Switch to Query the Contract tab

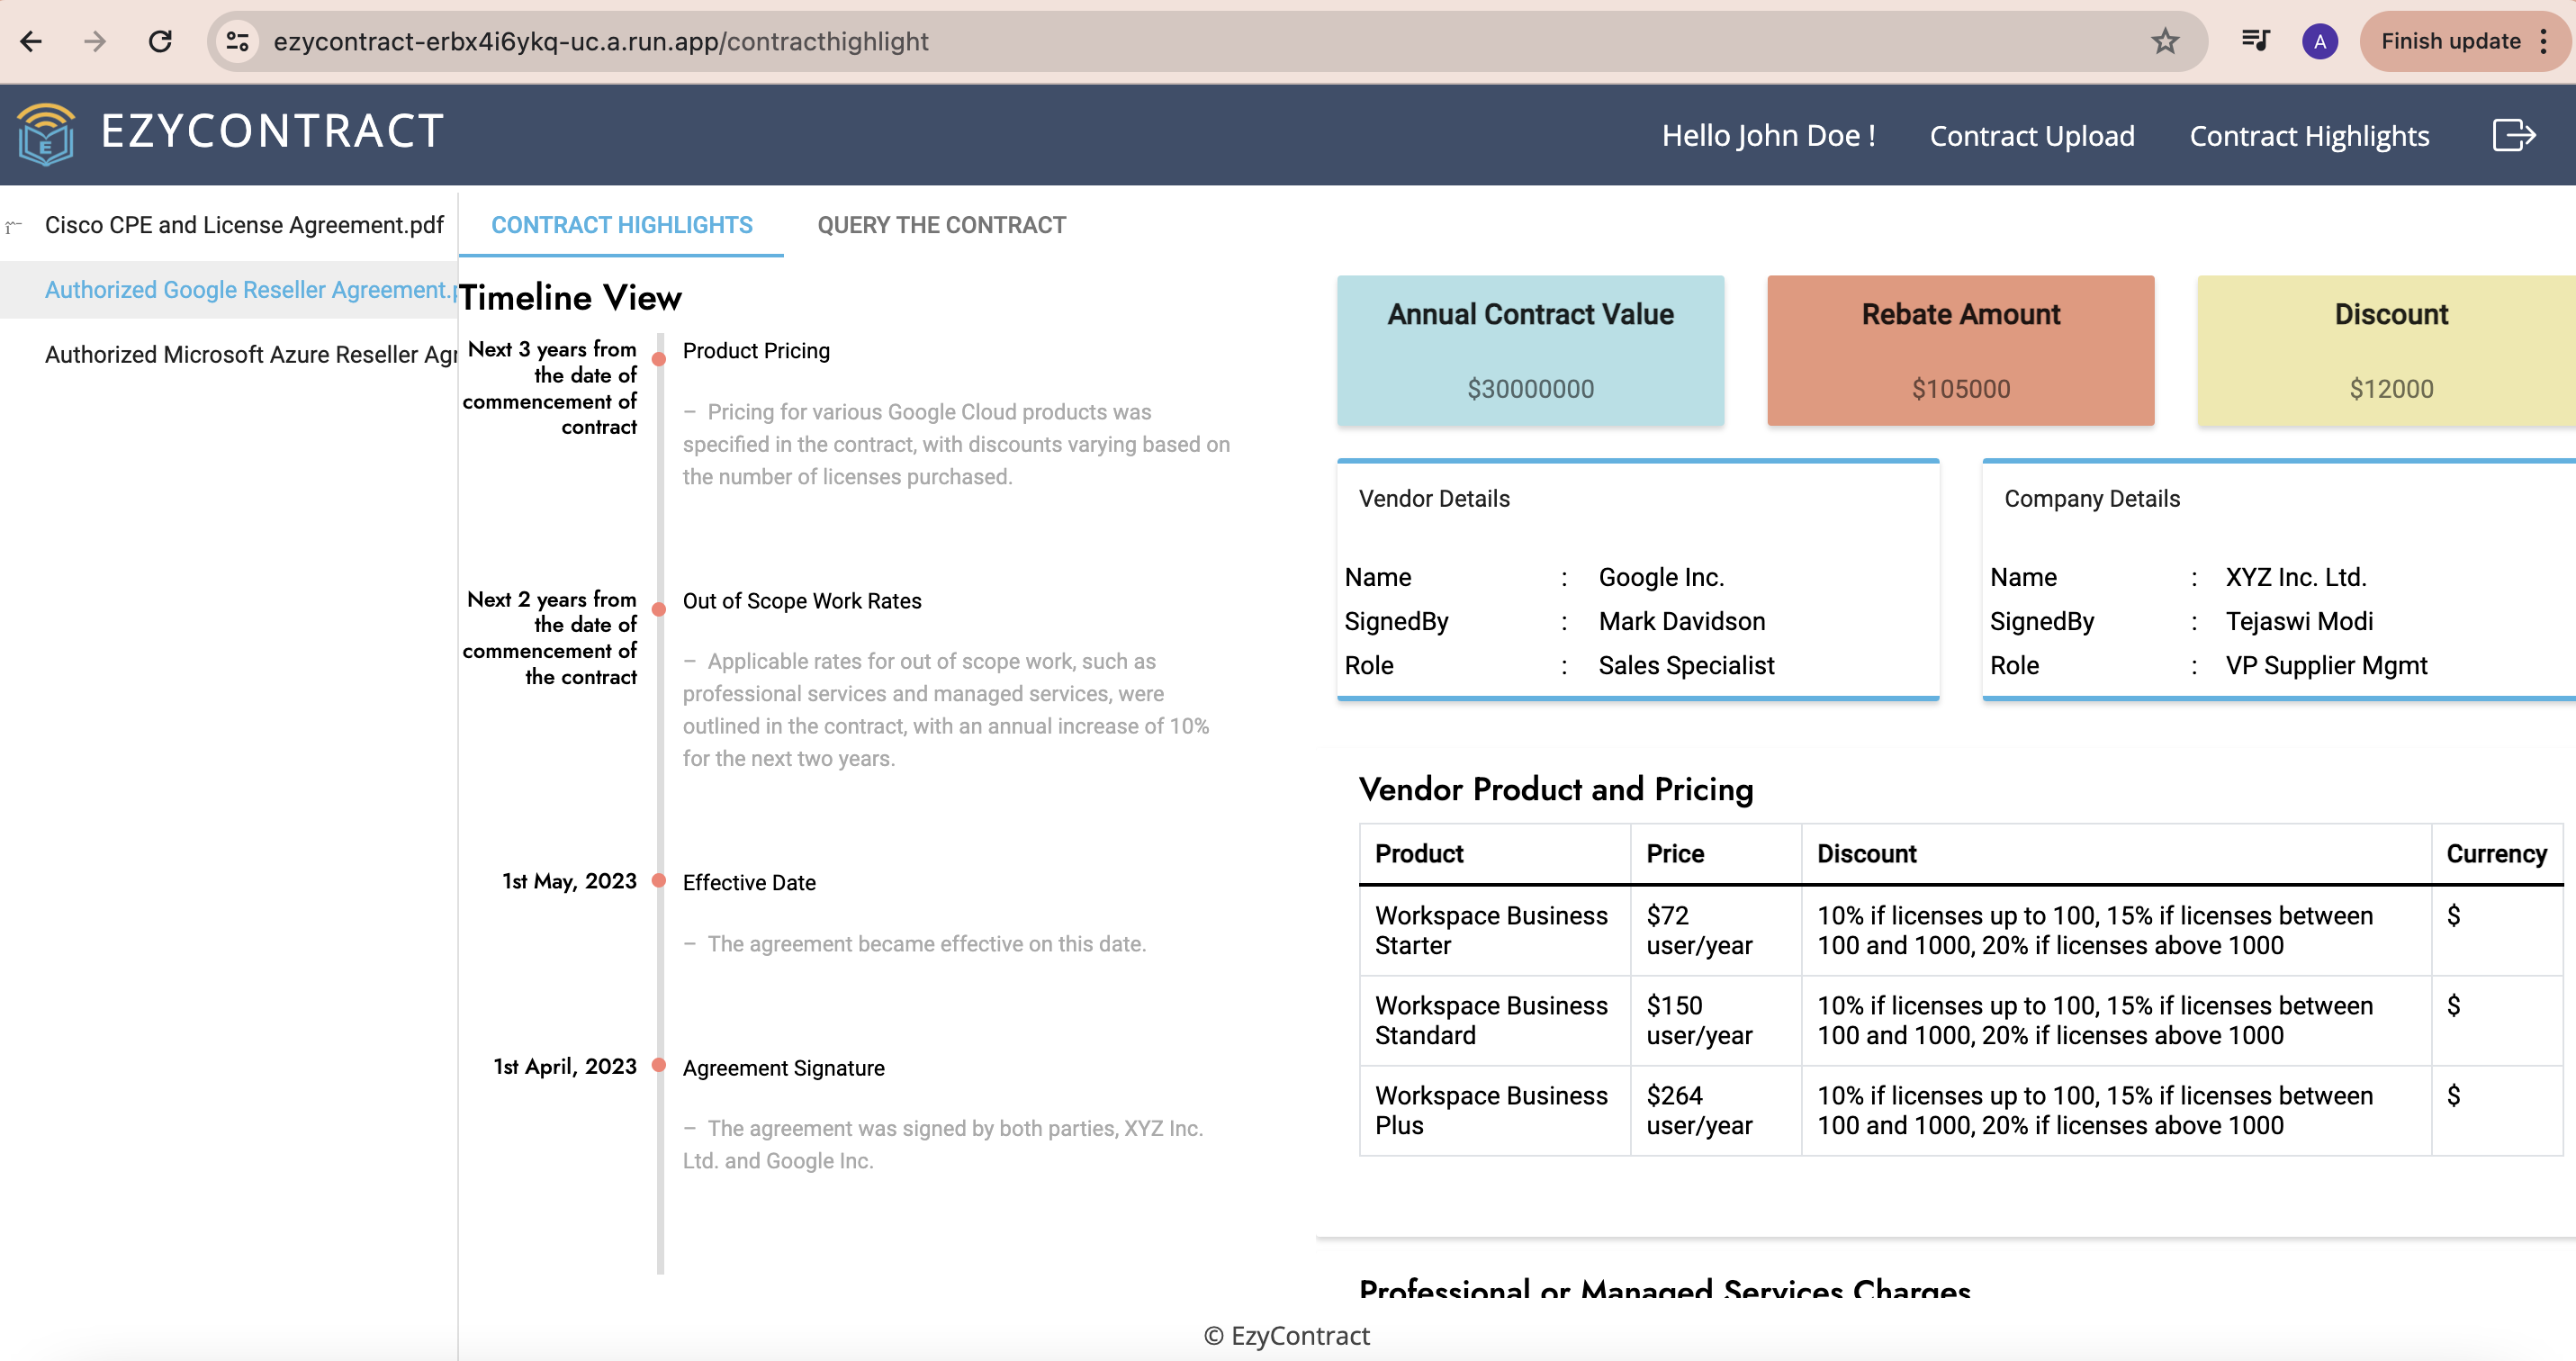941,225
